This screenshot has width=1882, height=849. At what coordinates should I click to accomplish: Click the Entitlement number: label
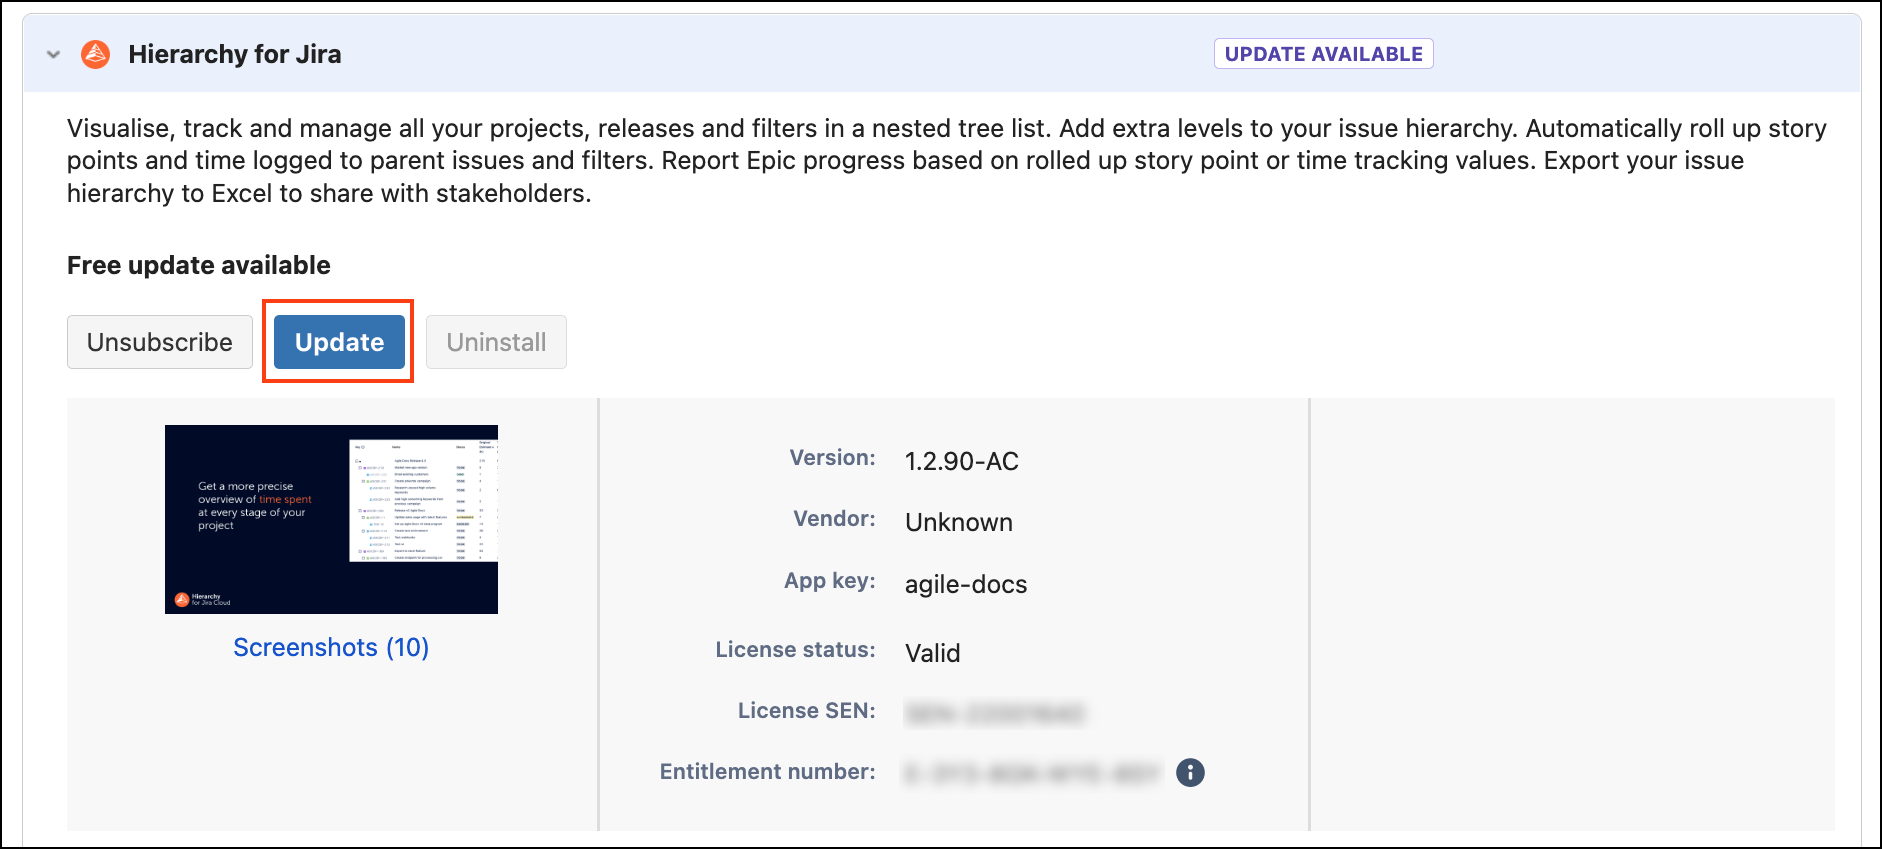point(767,772)
